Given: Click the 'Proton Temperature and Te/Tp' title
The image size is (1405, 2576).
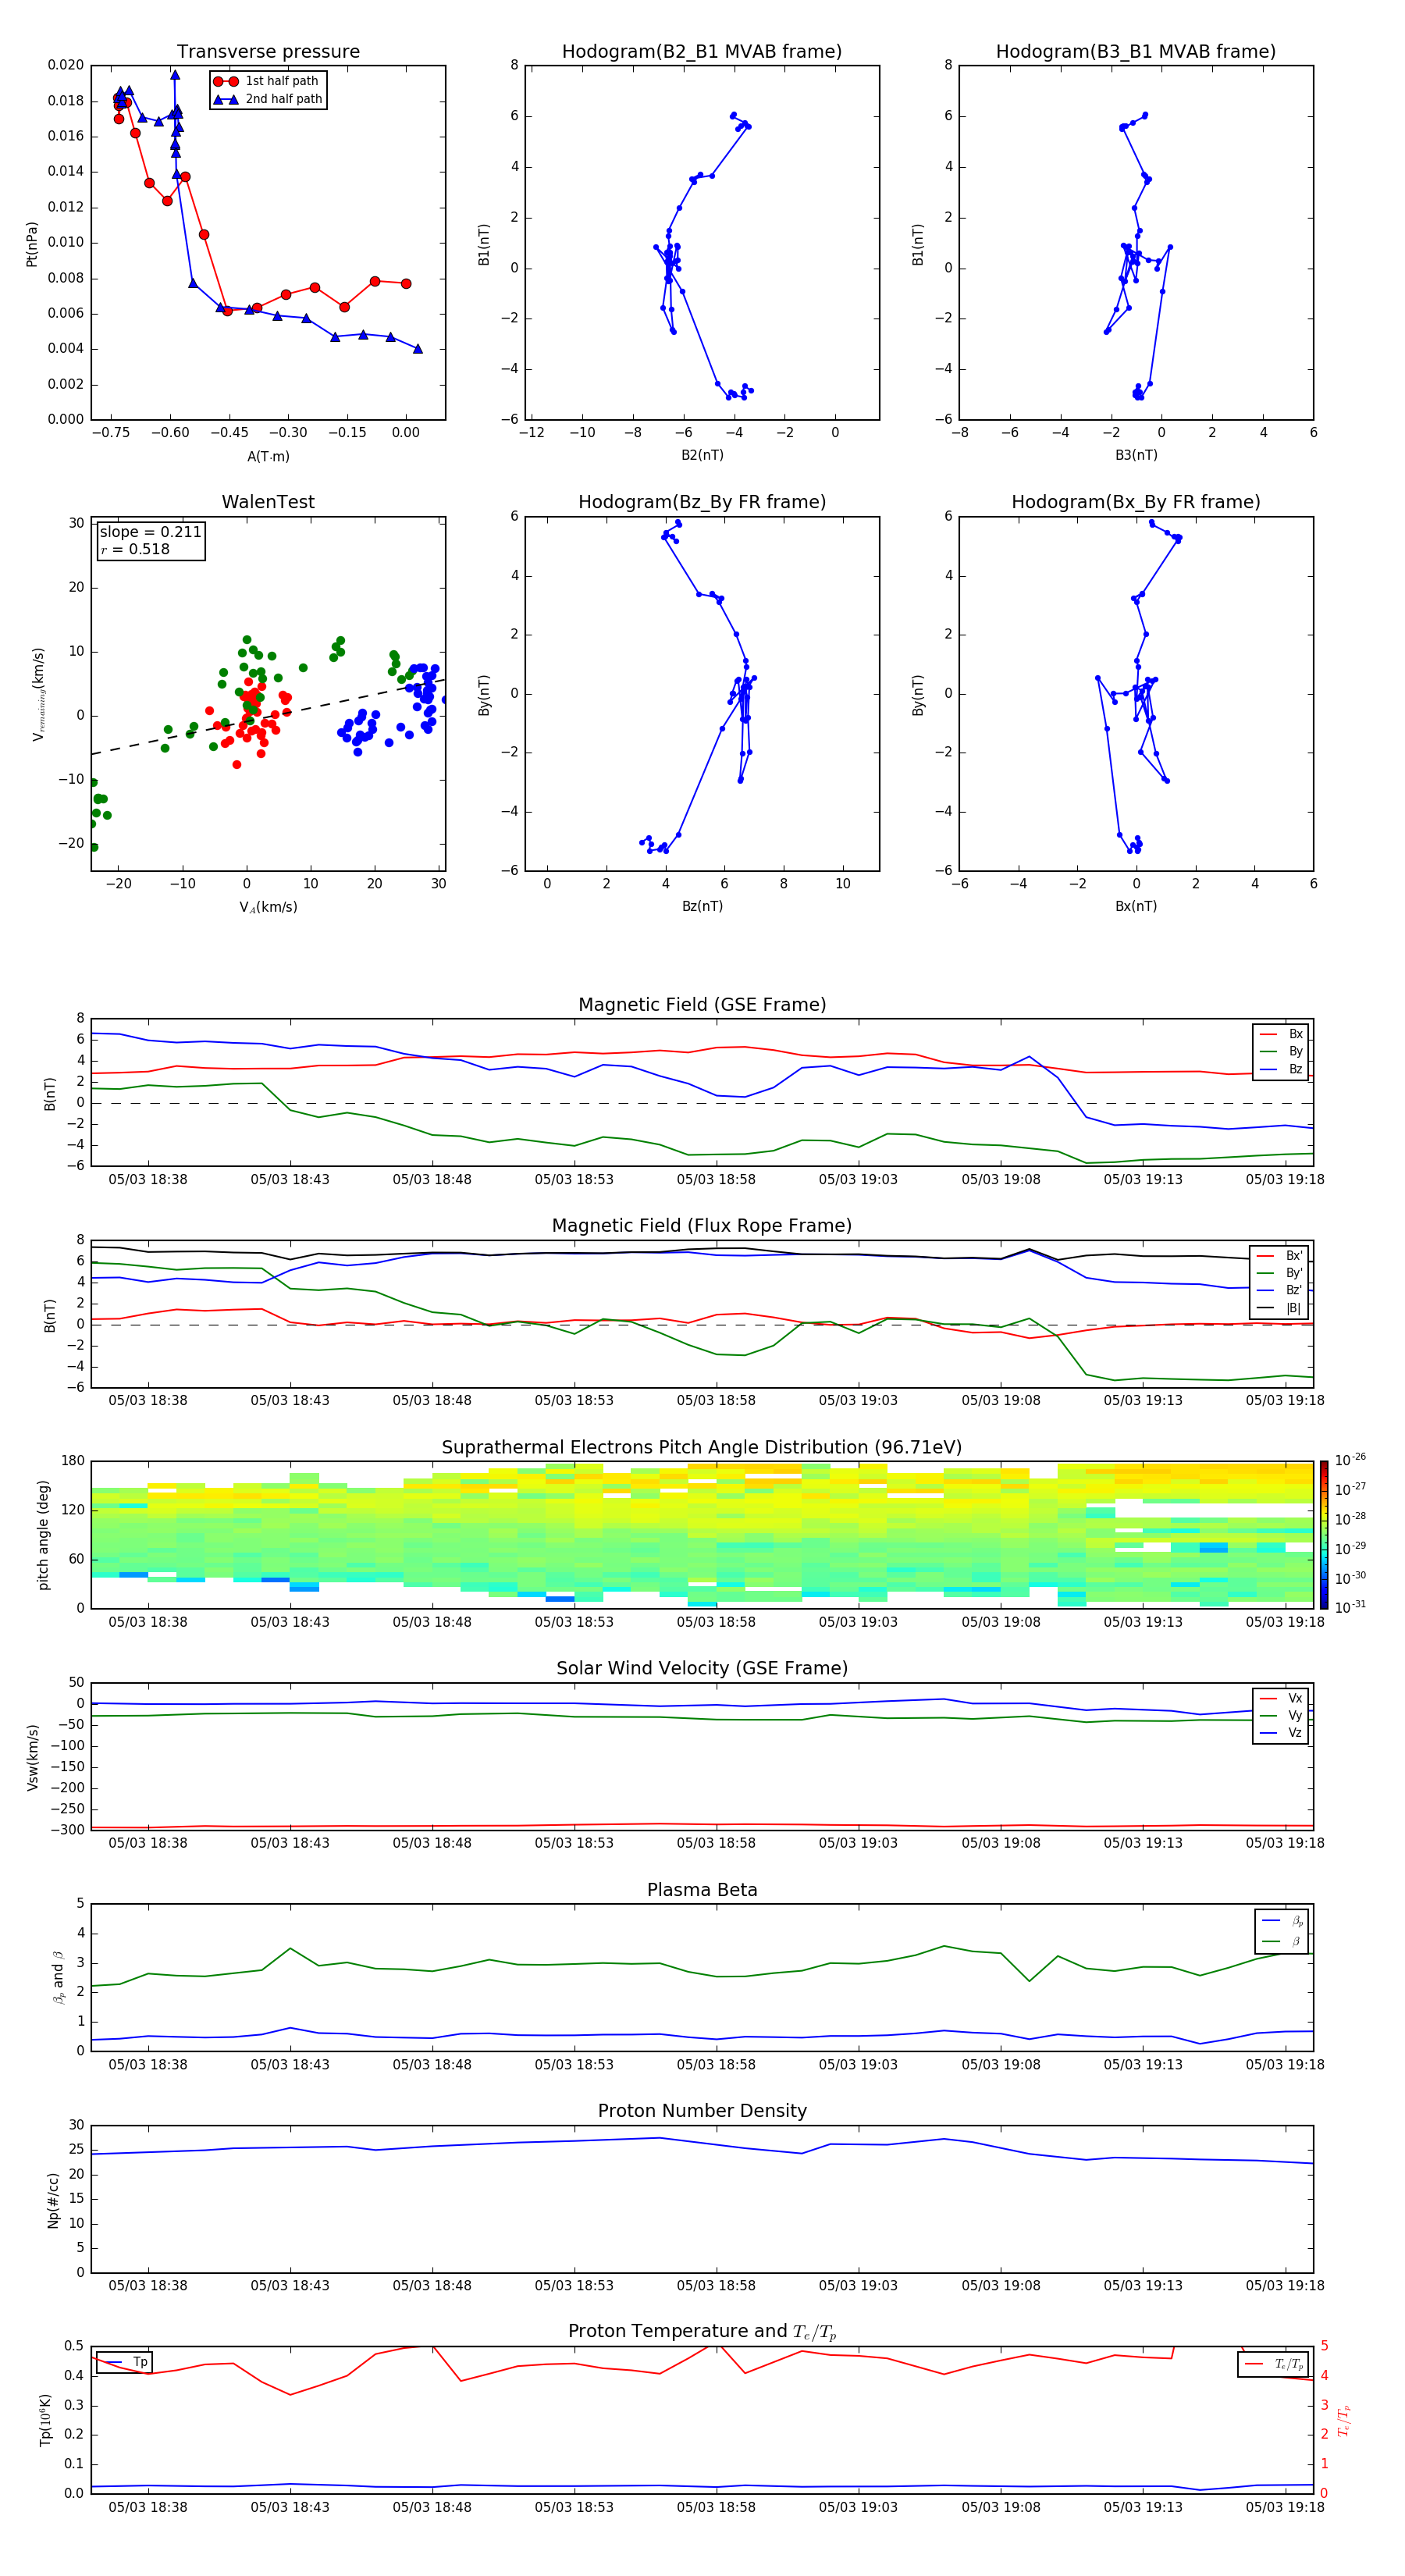Looking at the screenshot, I should 702,2332.
